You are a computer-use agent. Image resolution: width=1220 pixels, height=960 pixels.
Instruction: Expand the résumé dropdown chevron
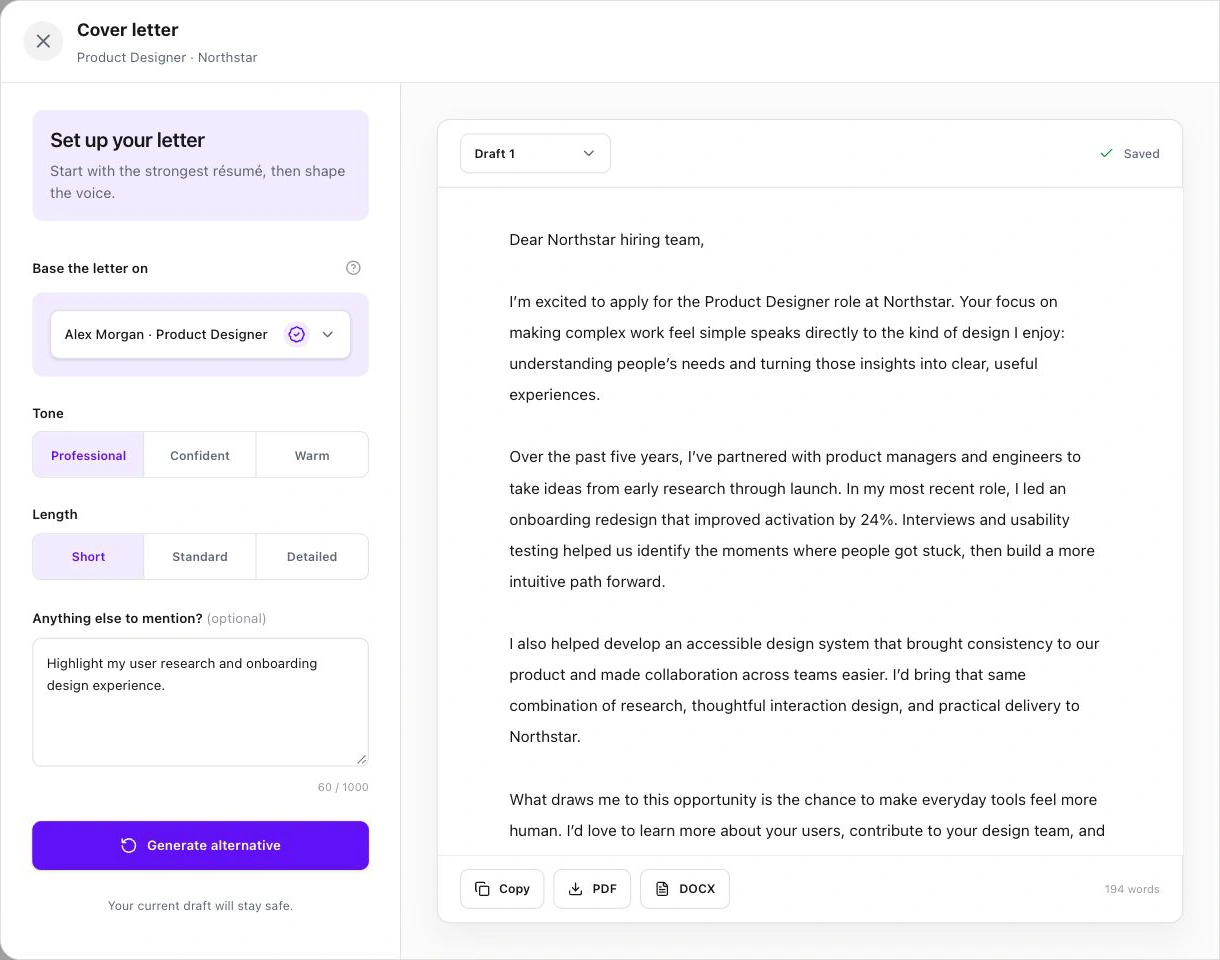coord(327,335)
